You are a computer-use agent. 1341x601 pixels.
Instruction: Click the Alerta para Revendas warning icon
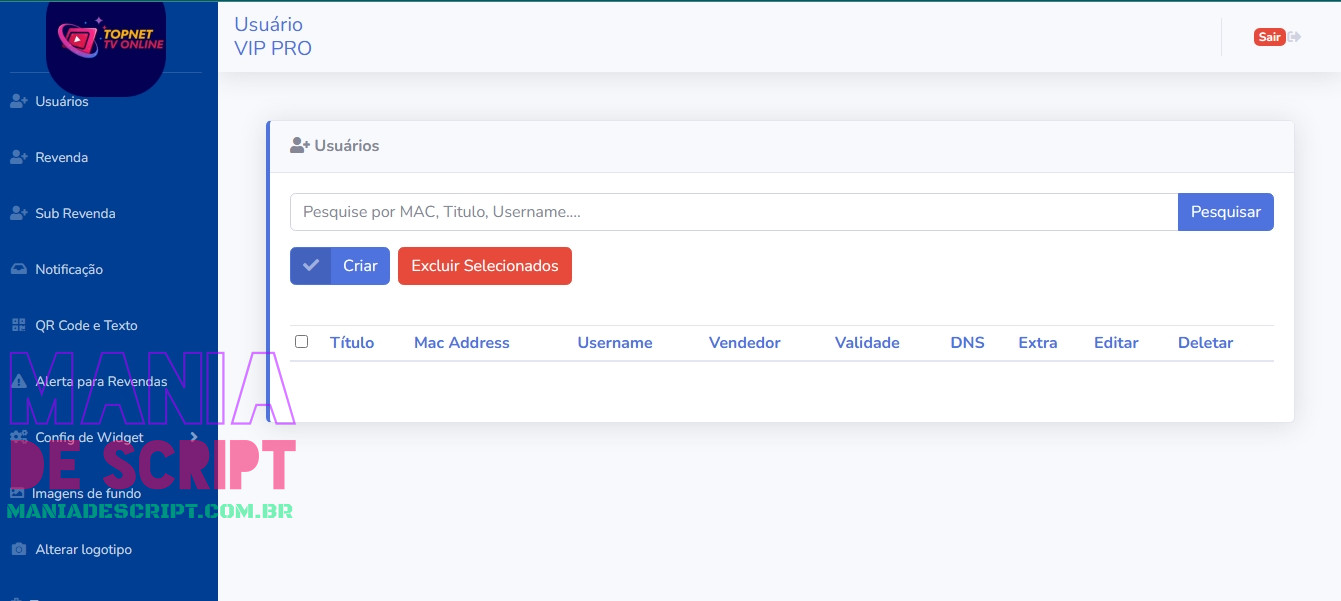18,381
